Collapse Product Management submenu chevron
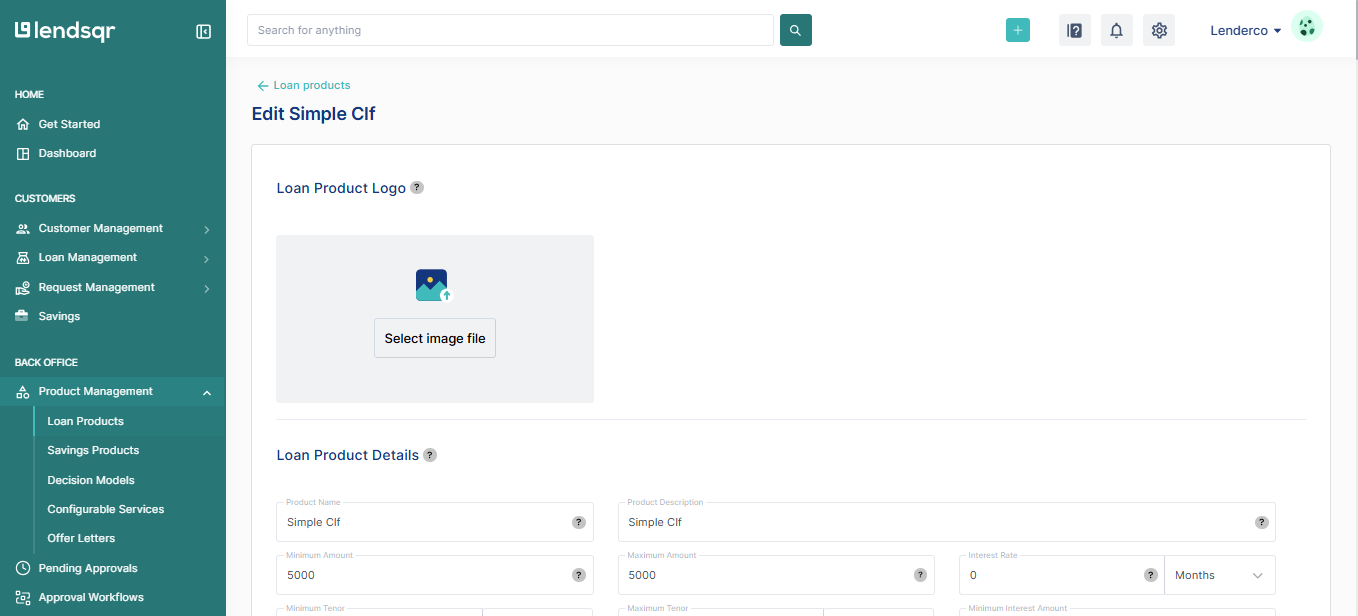Image resolution: width=1358 pixels, height=616 pixels. (207, 392)
